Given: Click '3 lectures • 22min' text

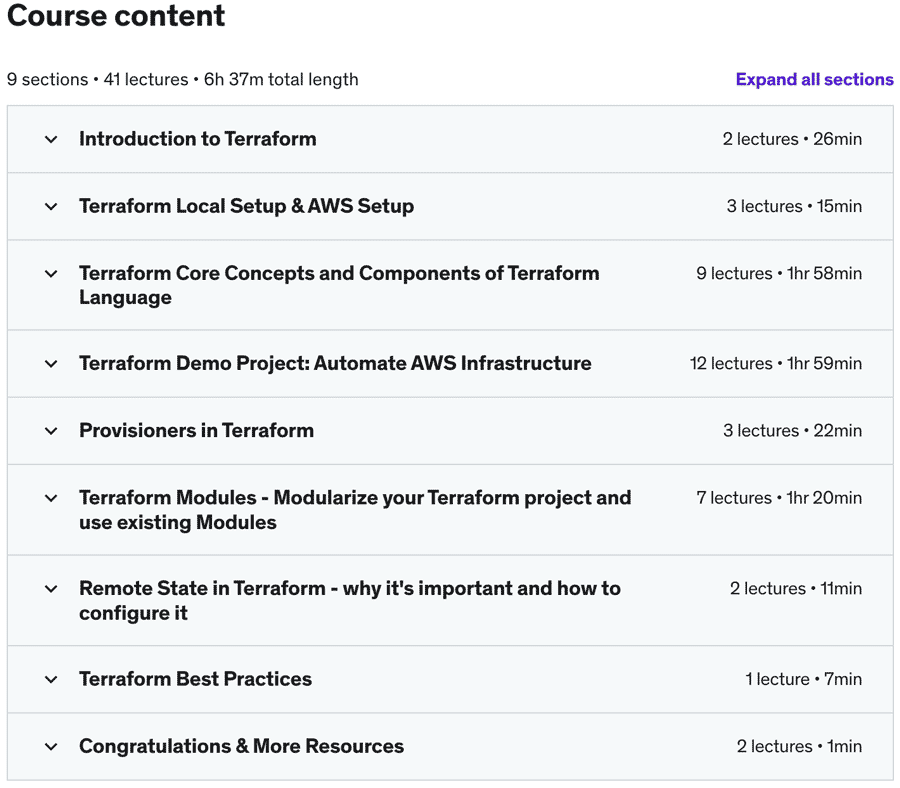Looking at the screenshot, I should pyautogui.click(x=793, y=430).
